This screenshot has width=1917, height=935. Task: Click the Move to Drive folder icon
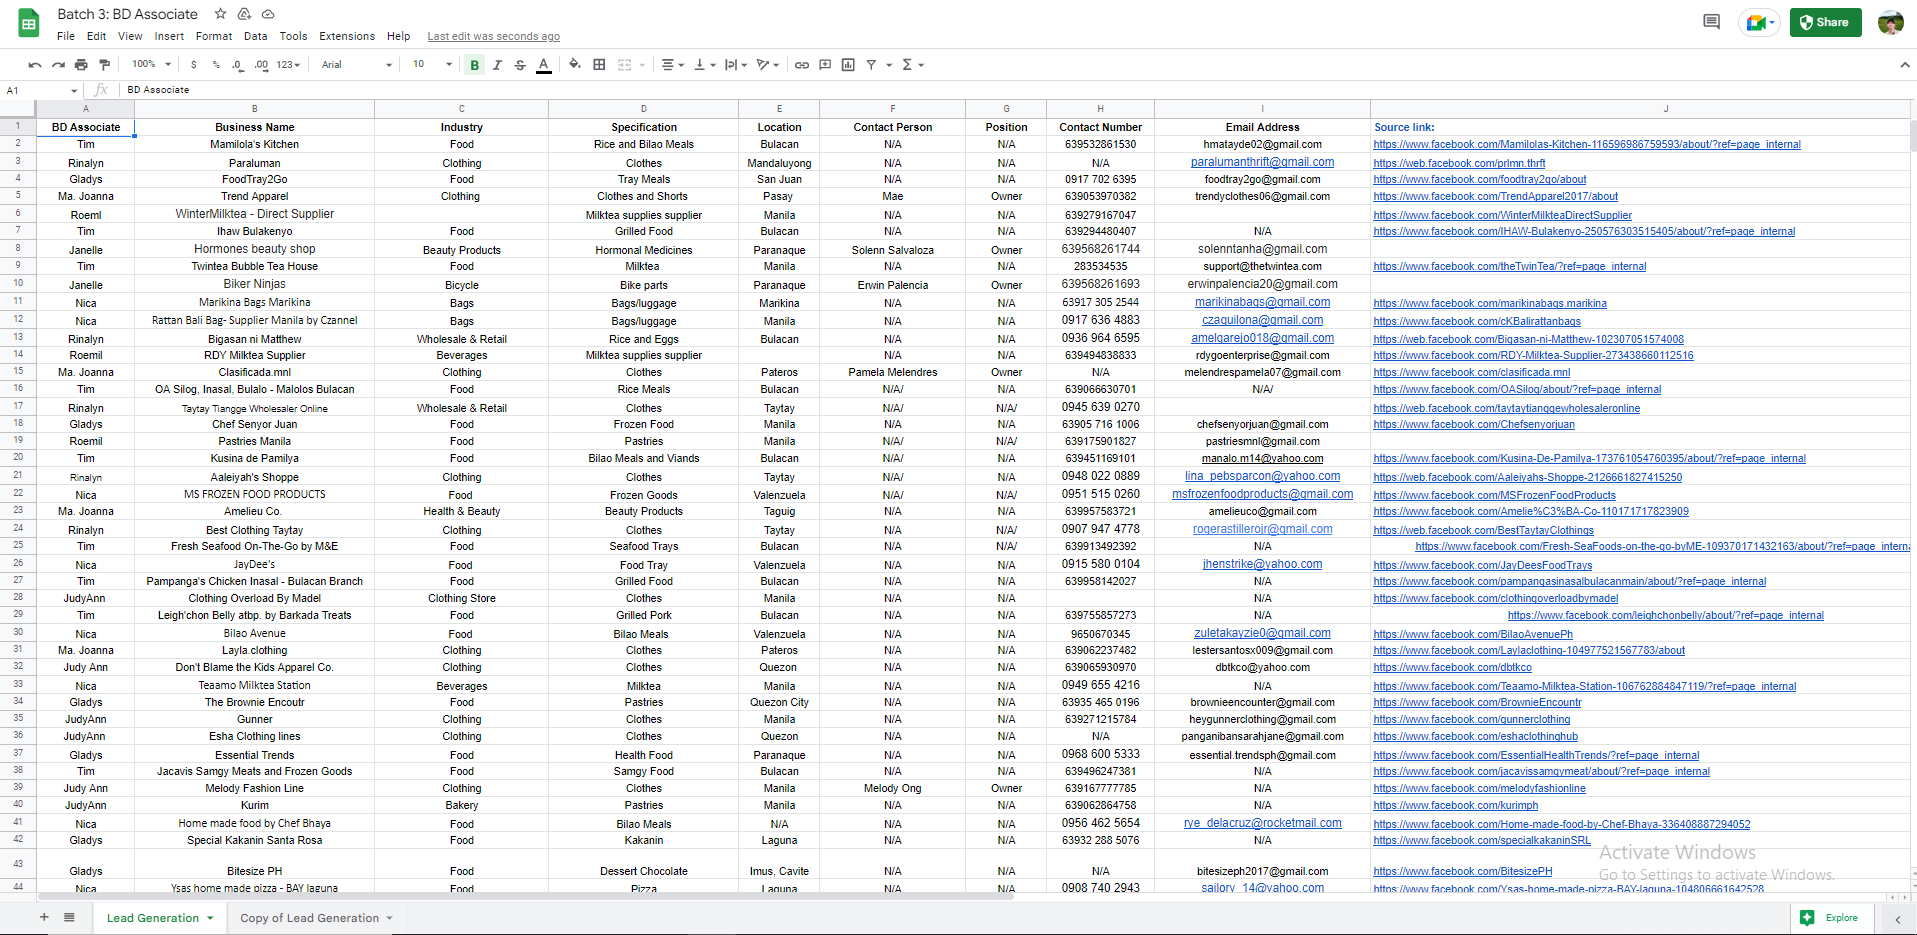pyautogui.click(x=244, y=14)
